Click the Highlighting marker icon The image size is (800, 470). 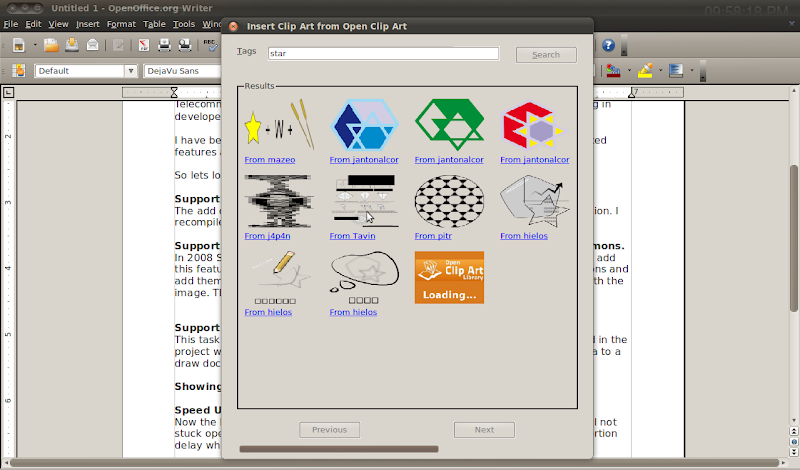click(645, 70)
